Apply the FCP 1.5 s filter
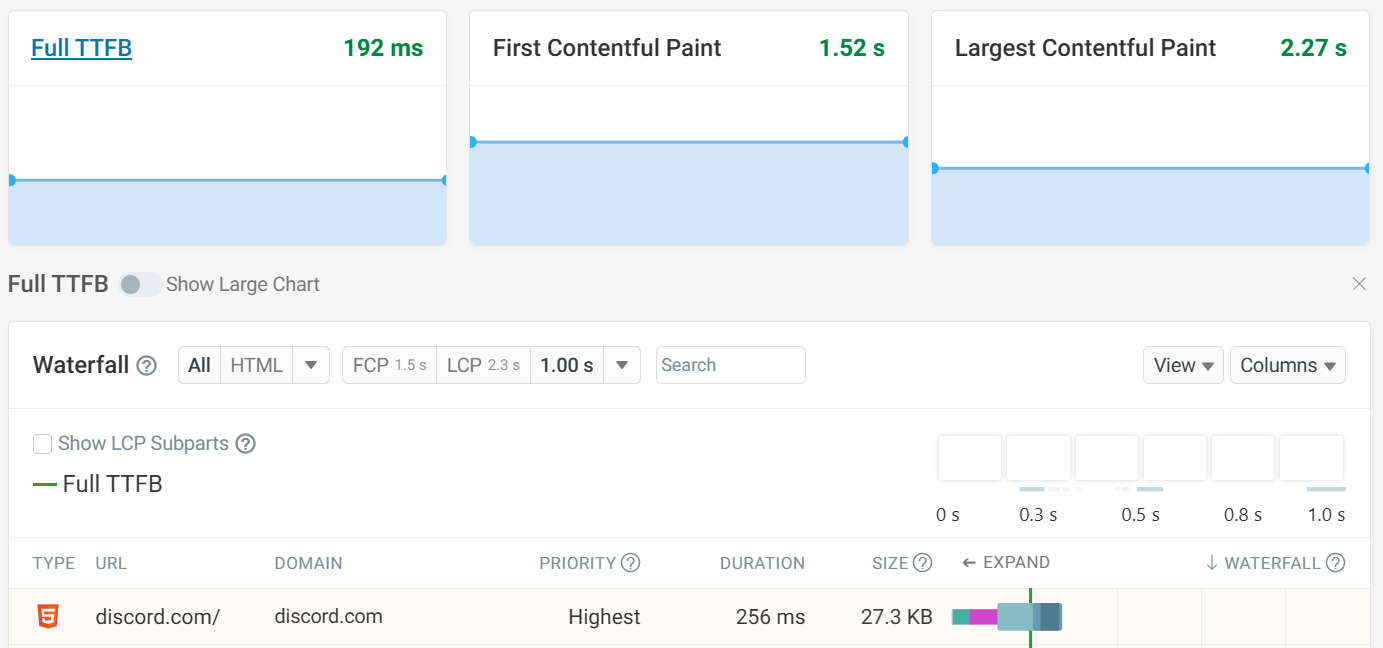 389,365
